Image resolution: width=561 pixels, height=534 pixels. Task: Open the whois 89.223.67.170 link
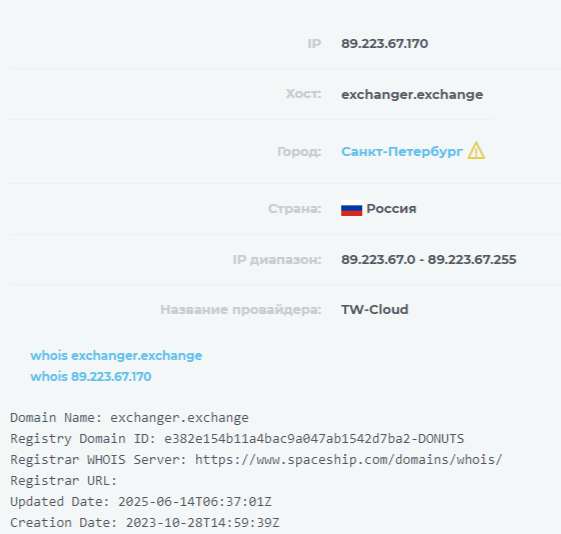(x=91, y=377)
